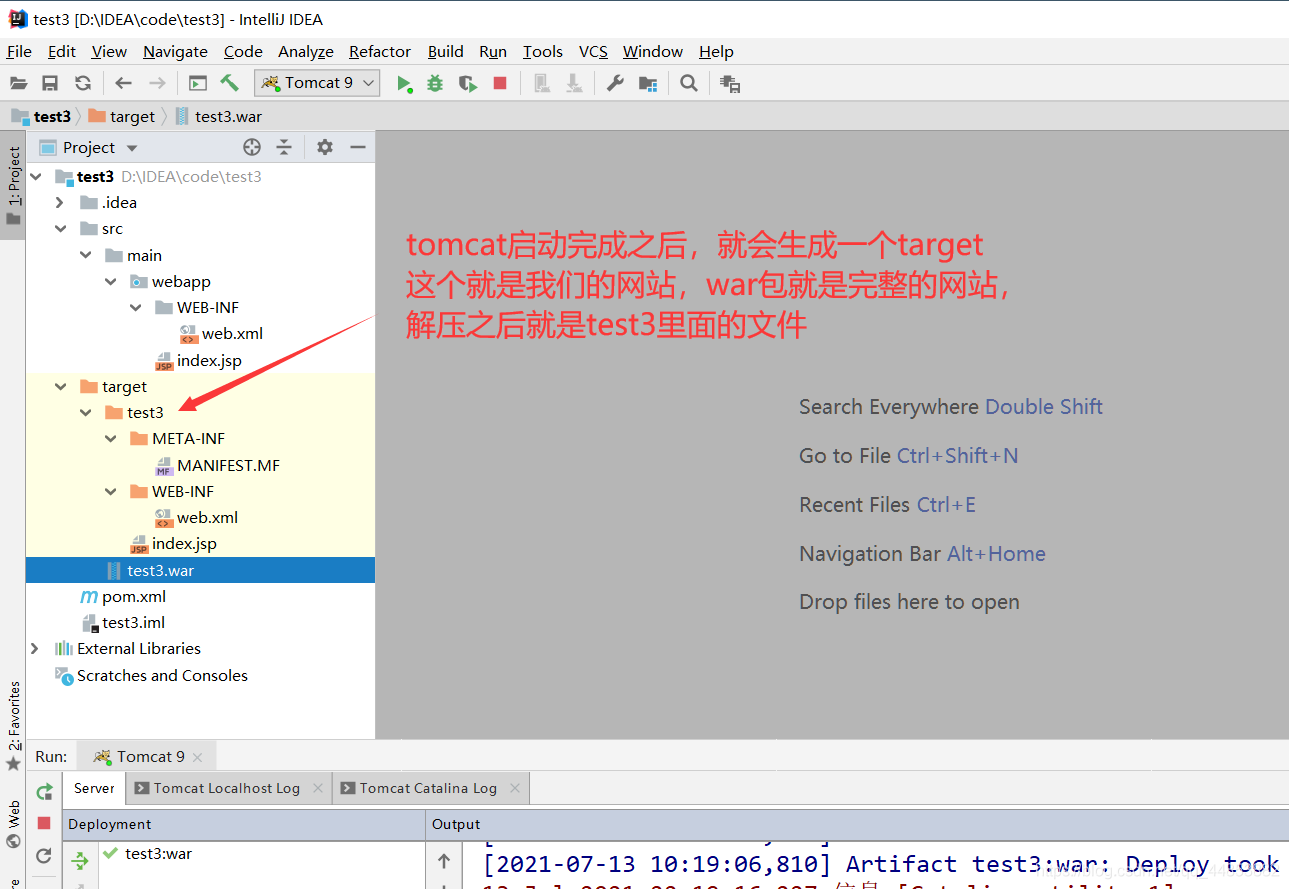
Task: Click the update application icon in Run panel
Action: click(x=44, y=856)
